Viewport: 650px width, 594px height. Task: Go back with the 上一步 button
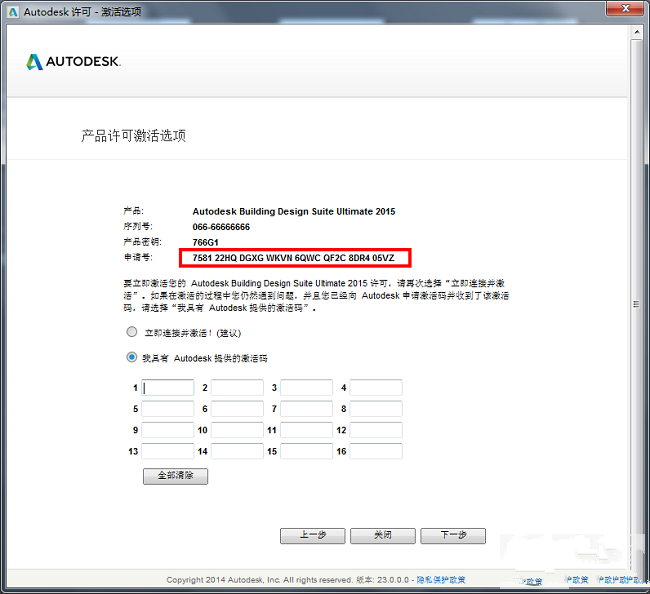coord(313,536)
